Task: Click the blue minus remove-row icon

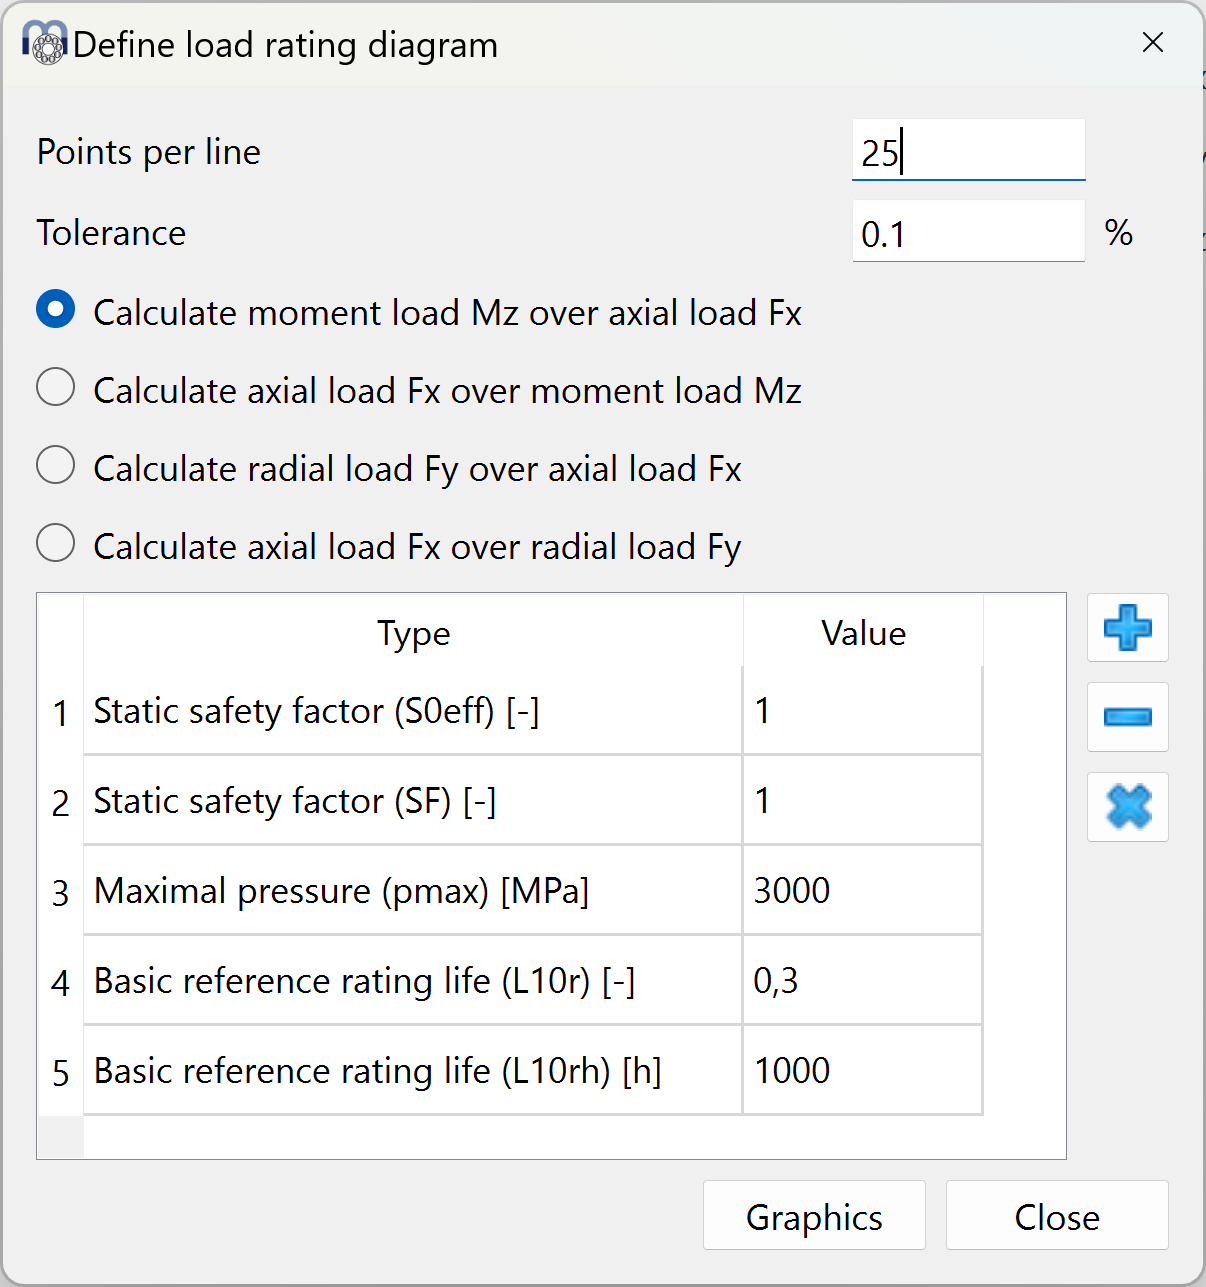Action: pos(1127,717)
